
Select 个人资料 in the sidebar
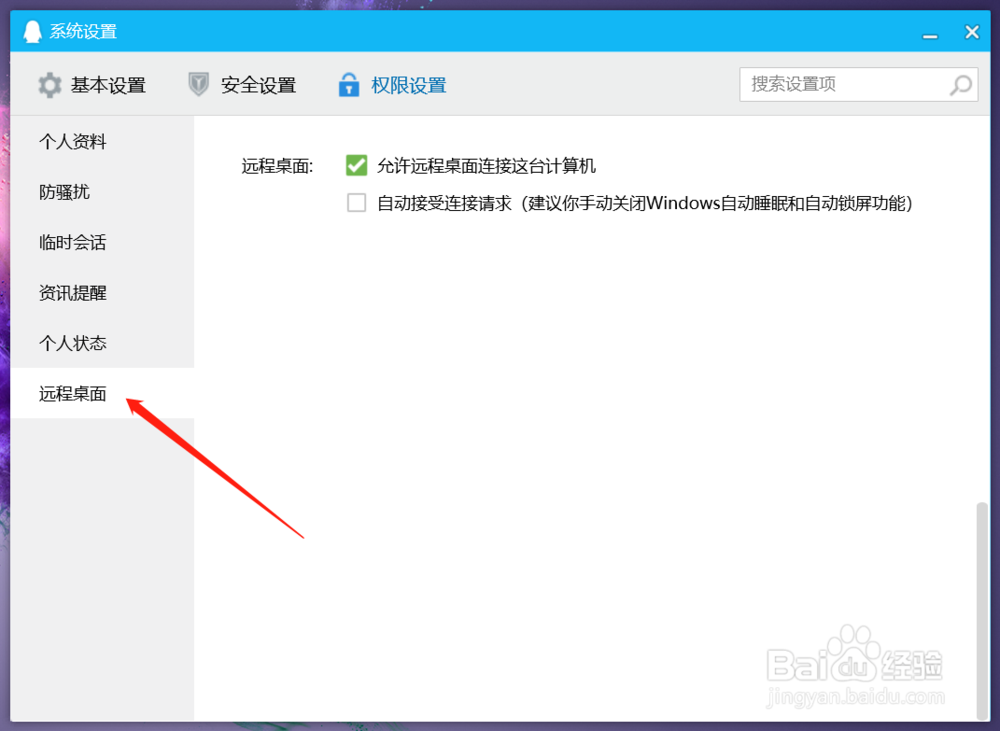click(x=72, y=141)
